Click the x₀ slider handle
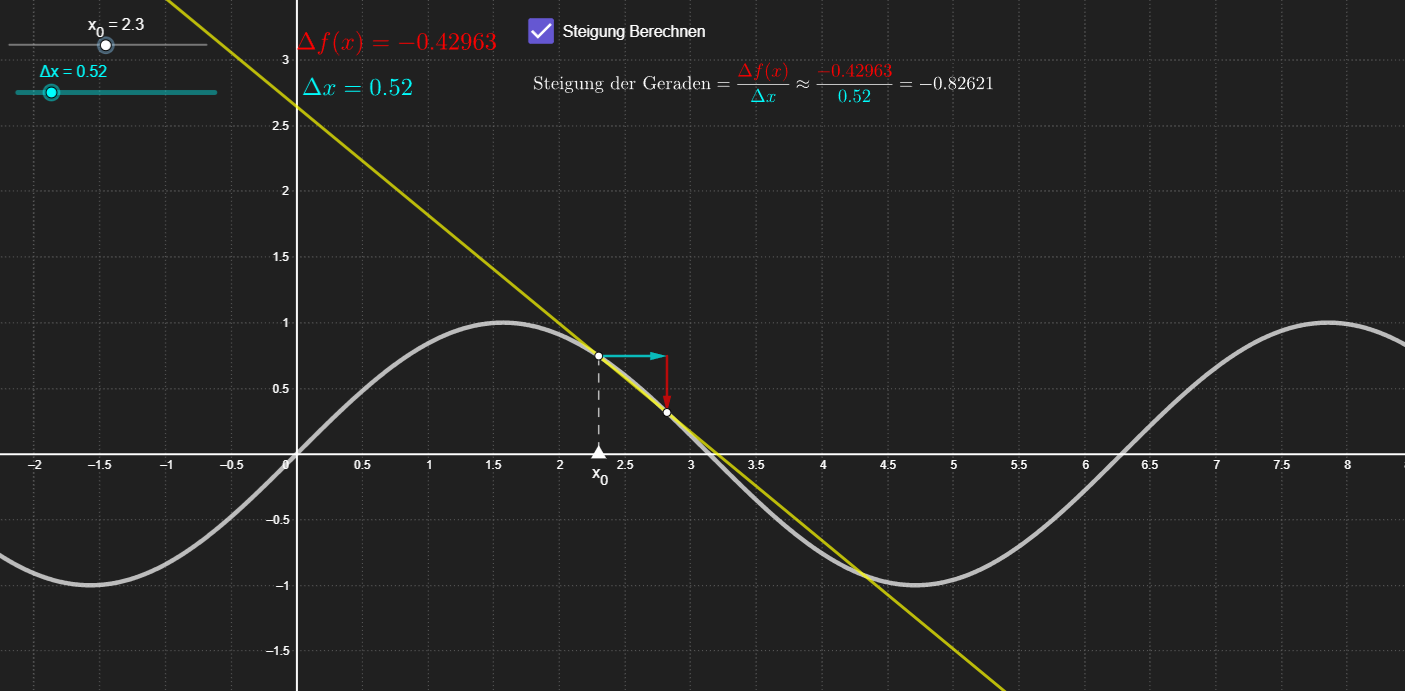 105,45
